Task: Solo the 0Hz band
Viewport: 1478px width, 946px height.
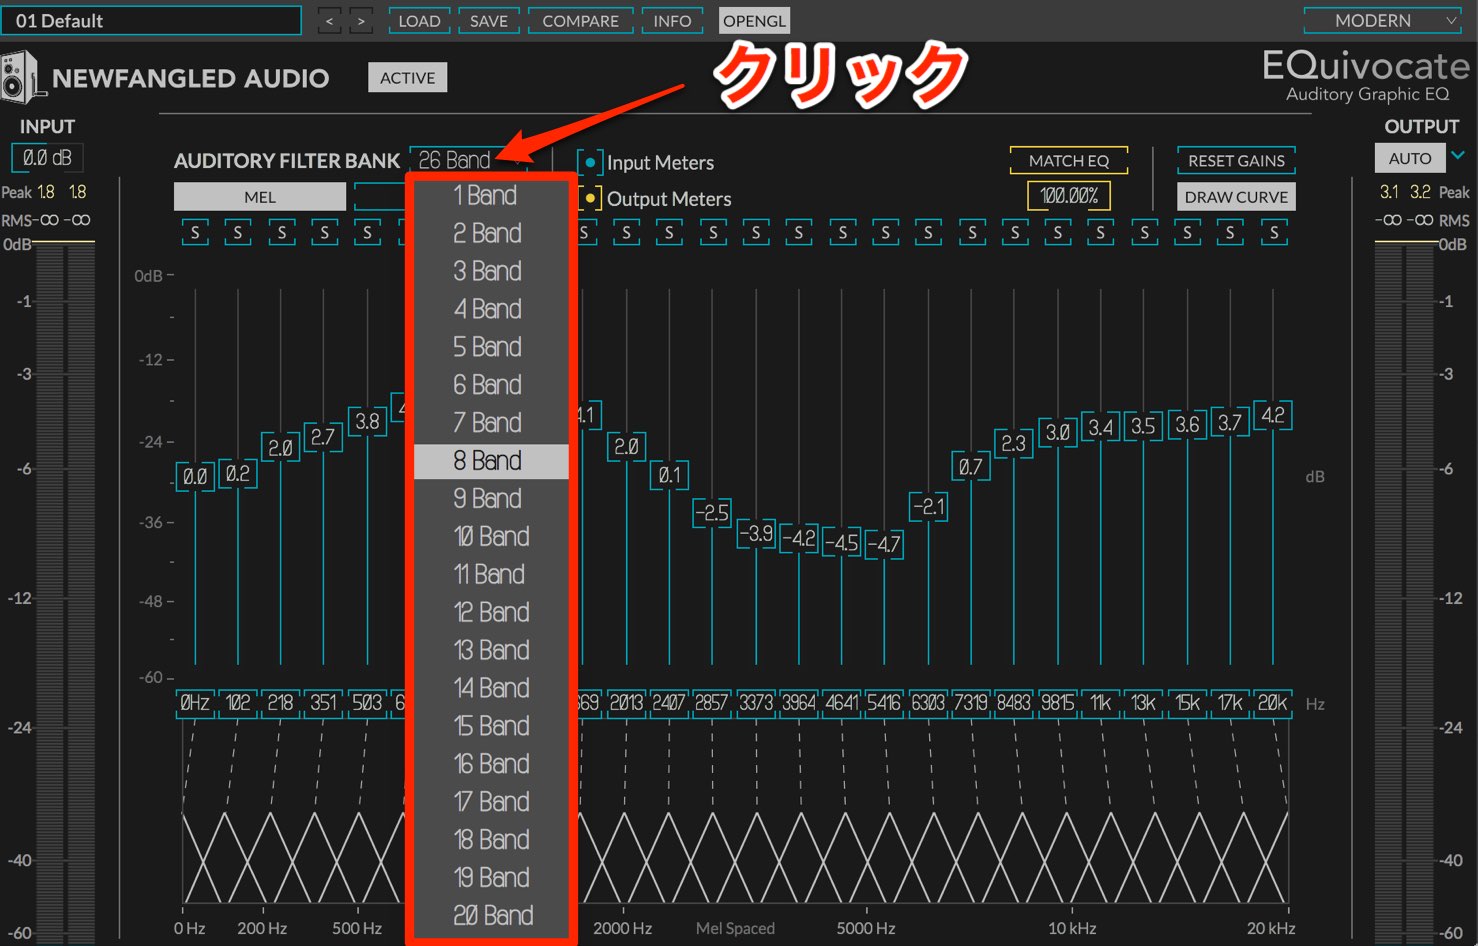Action: [x=195, y=233]
